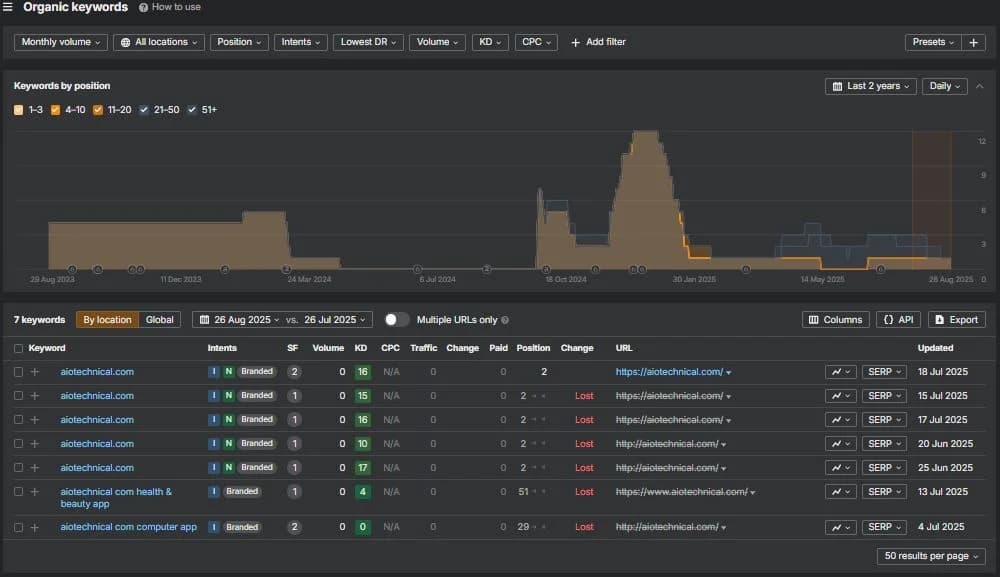The width and height of the screenshot is (1000, 577).
Task: Click the info icon beside Multiple URLs only
Action: click(505, 320)
